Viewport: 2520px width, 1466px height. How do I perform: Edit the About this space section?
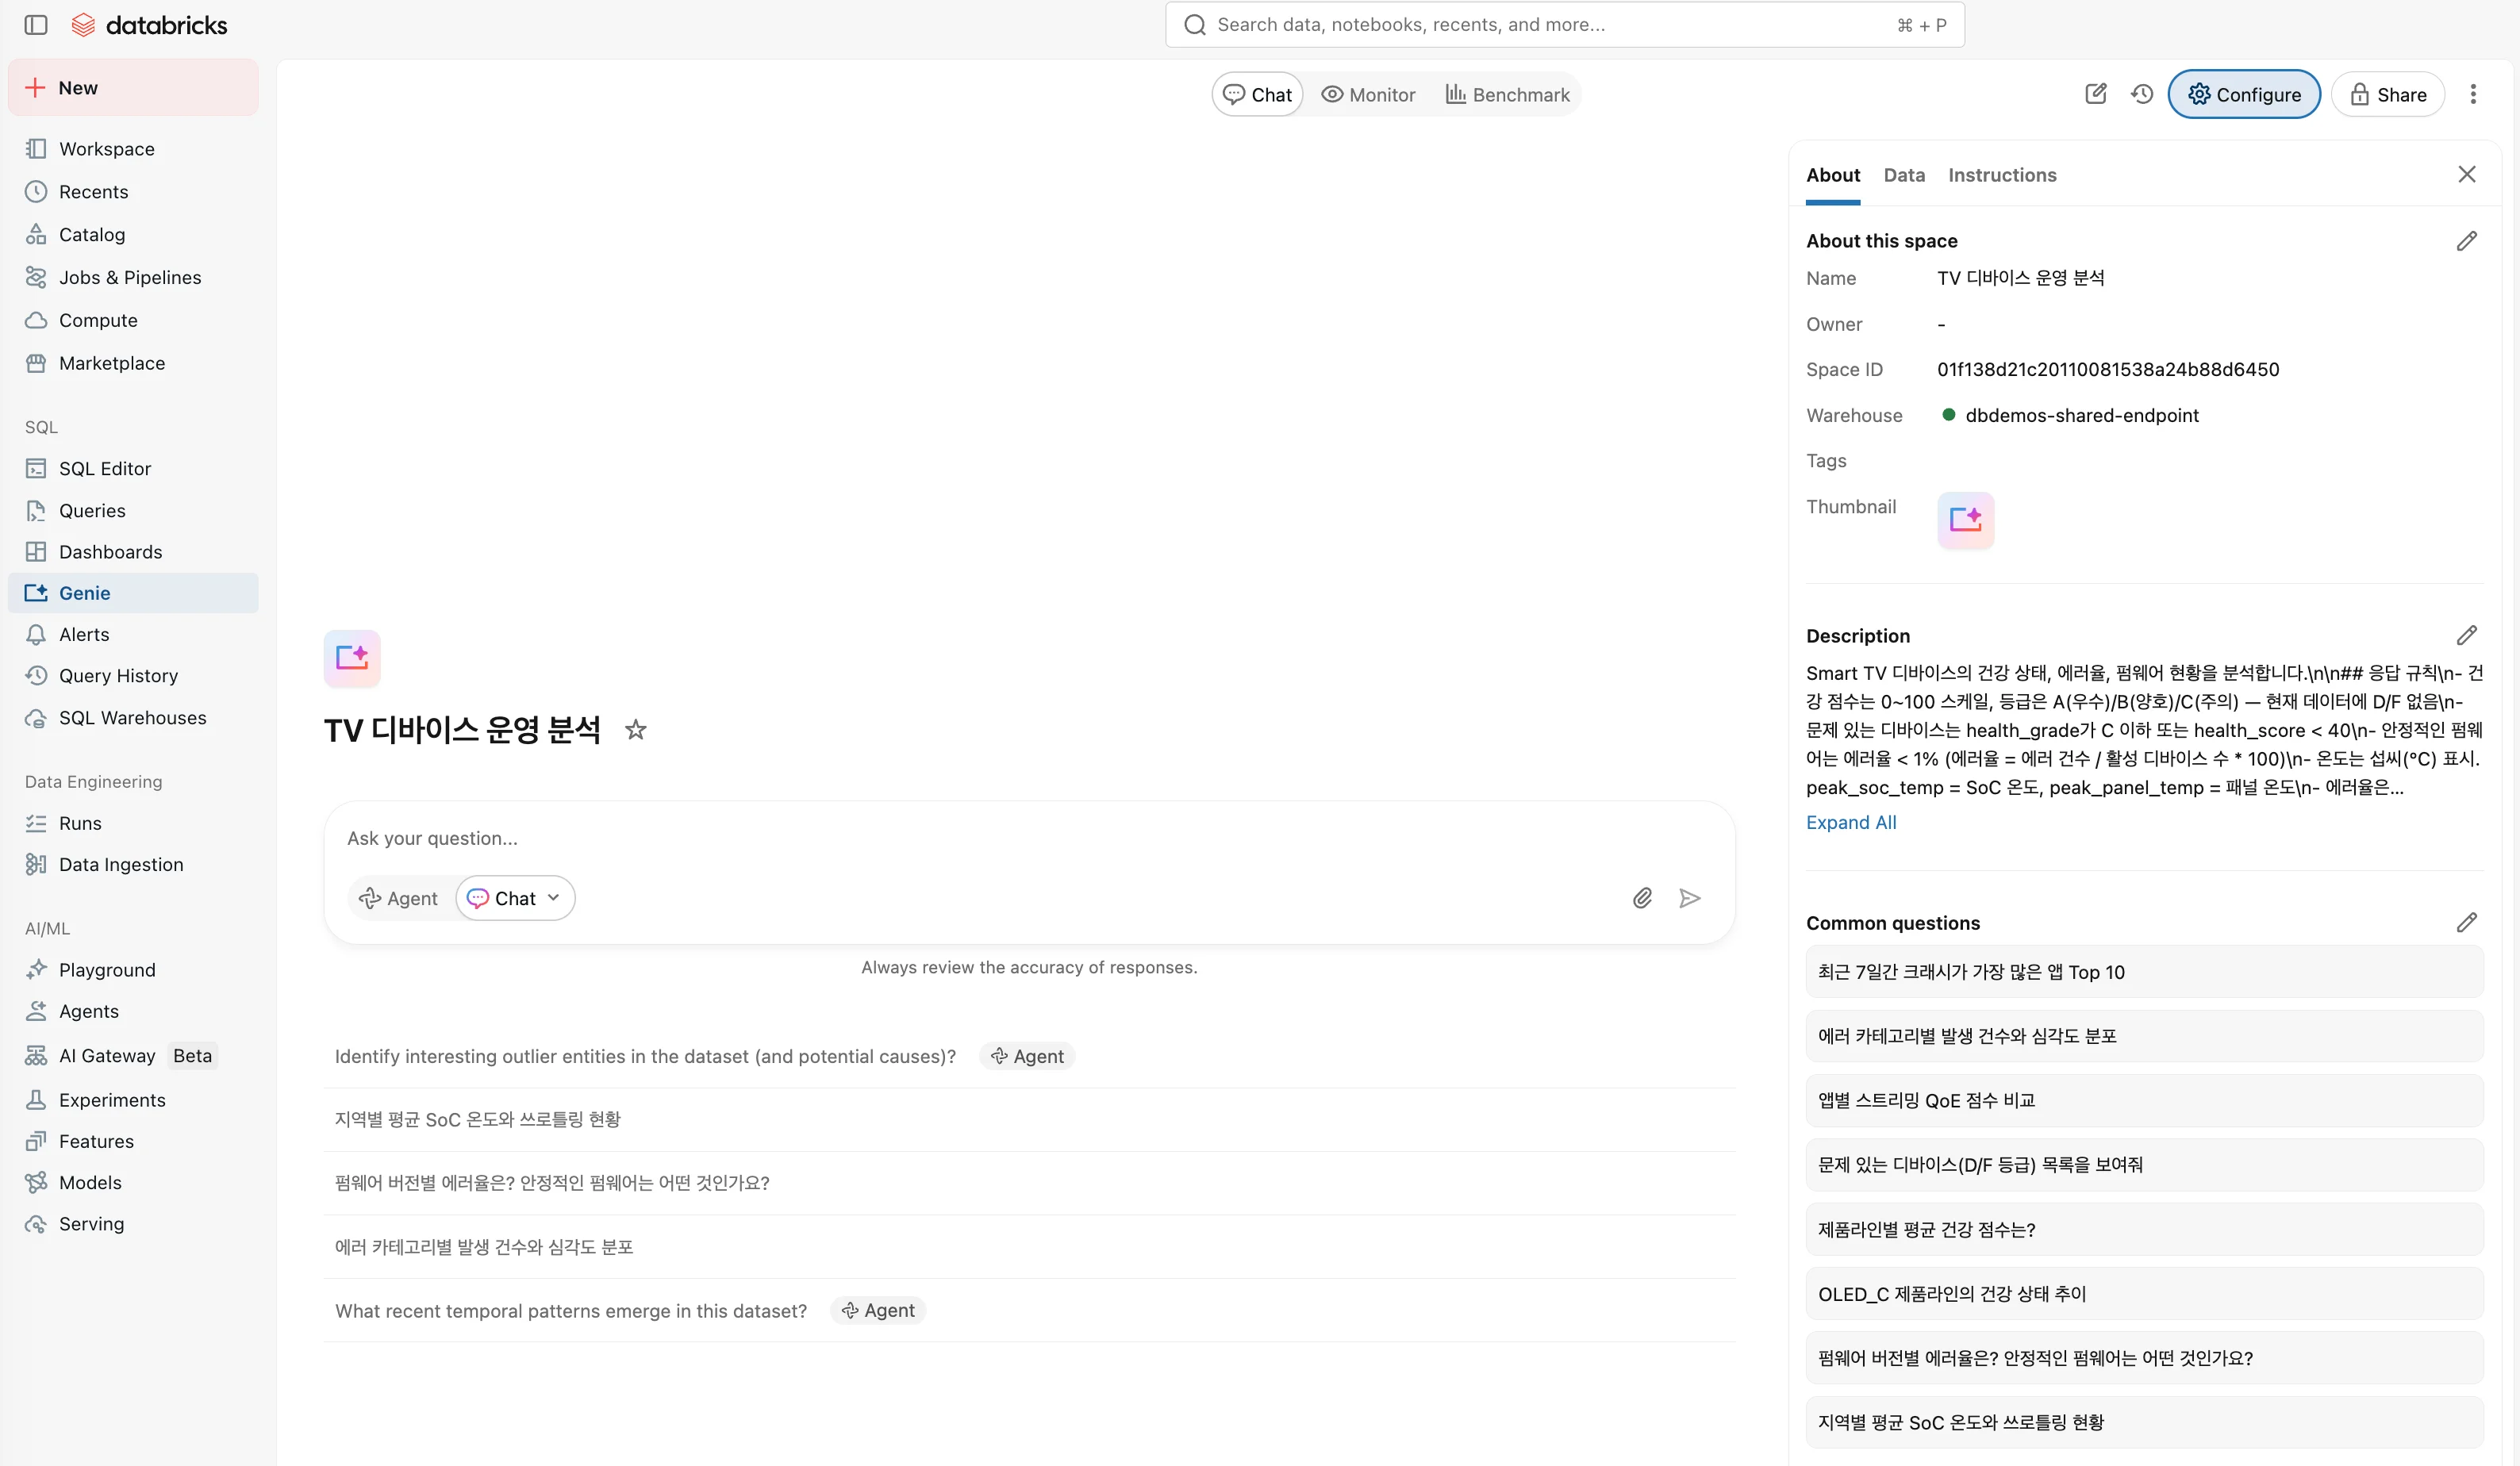[x=2467, y=241]
